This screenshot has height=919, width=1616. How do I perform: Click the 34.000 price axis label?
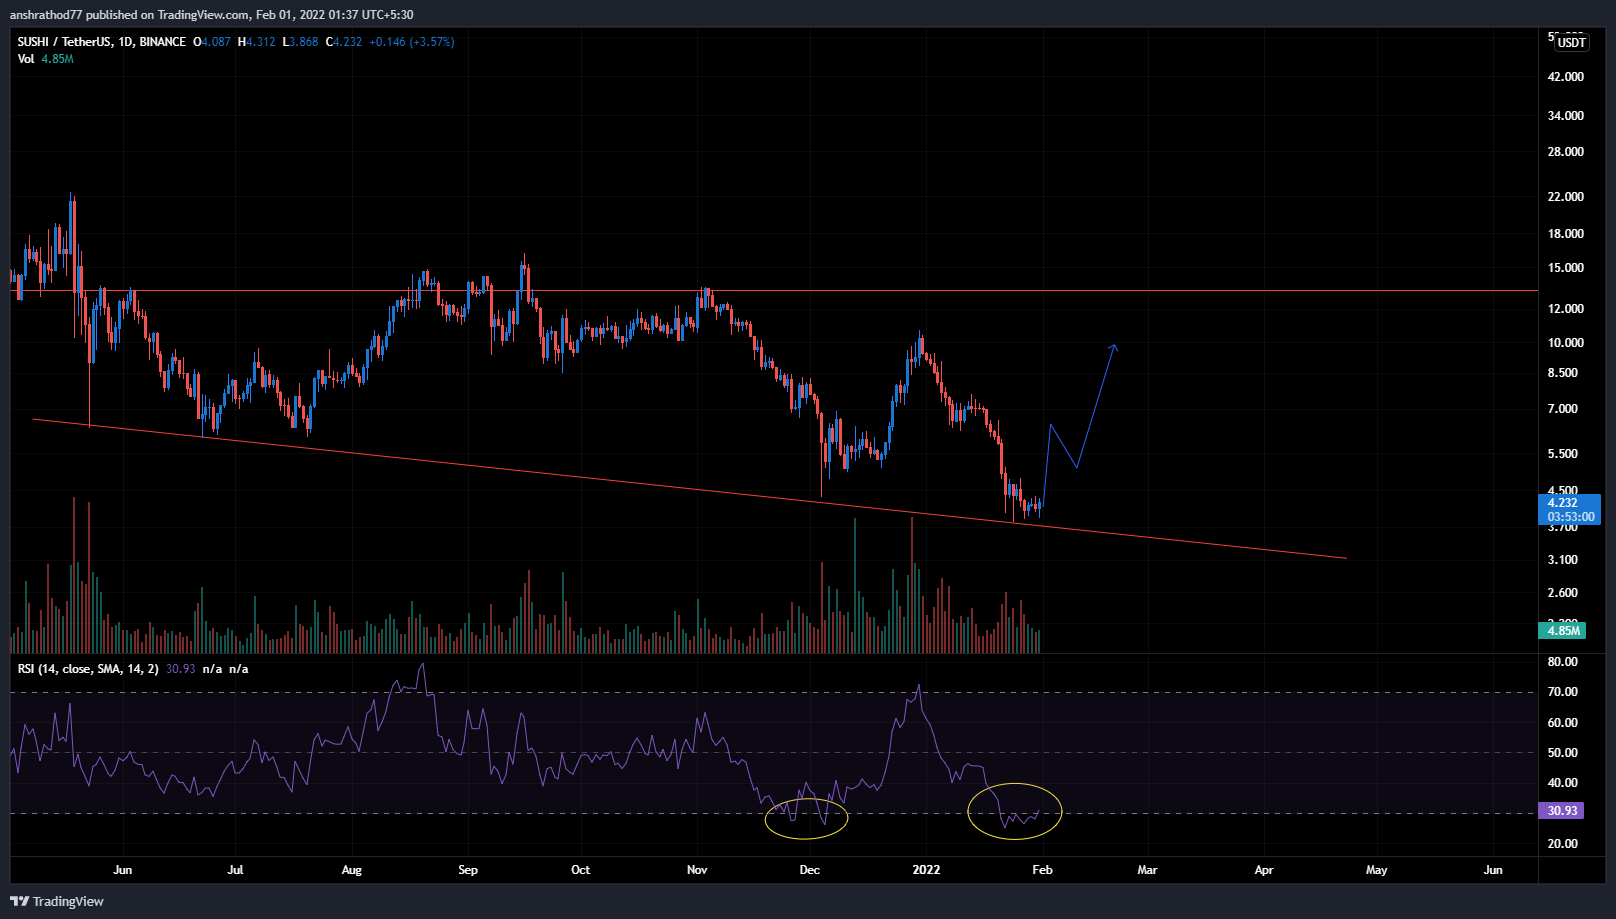point(1566,116)
